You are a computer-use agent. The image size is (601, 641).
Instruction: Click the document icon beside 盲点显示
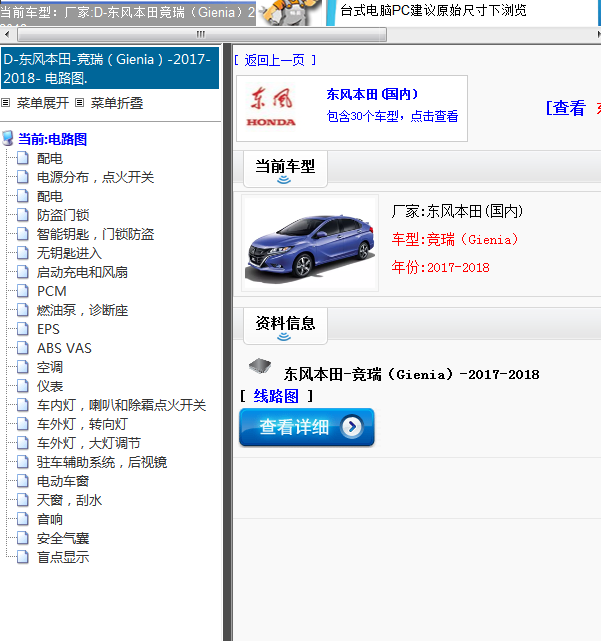[22, 557]
